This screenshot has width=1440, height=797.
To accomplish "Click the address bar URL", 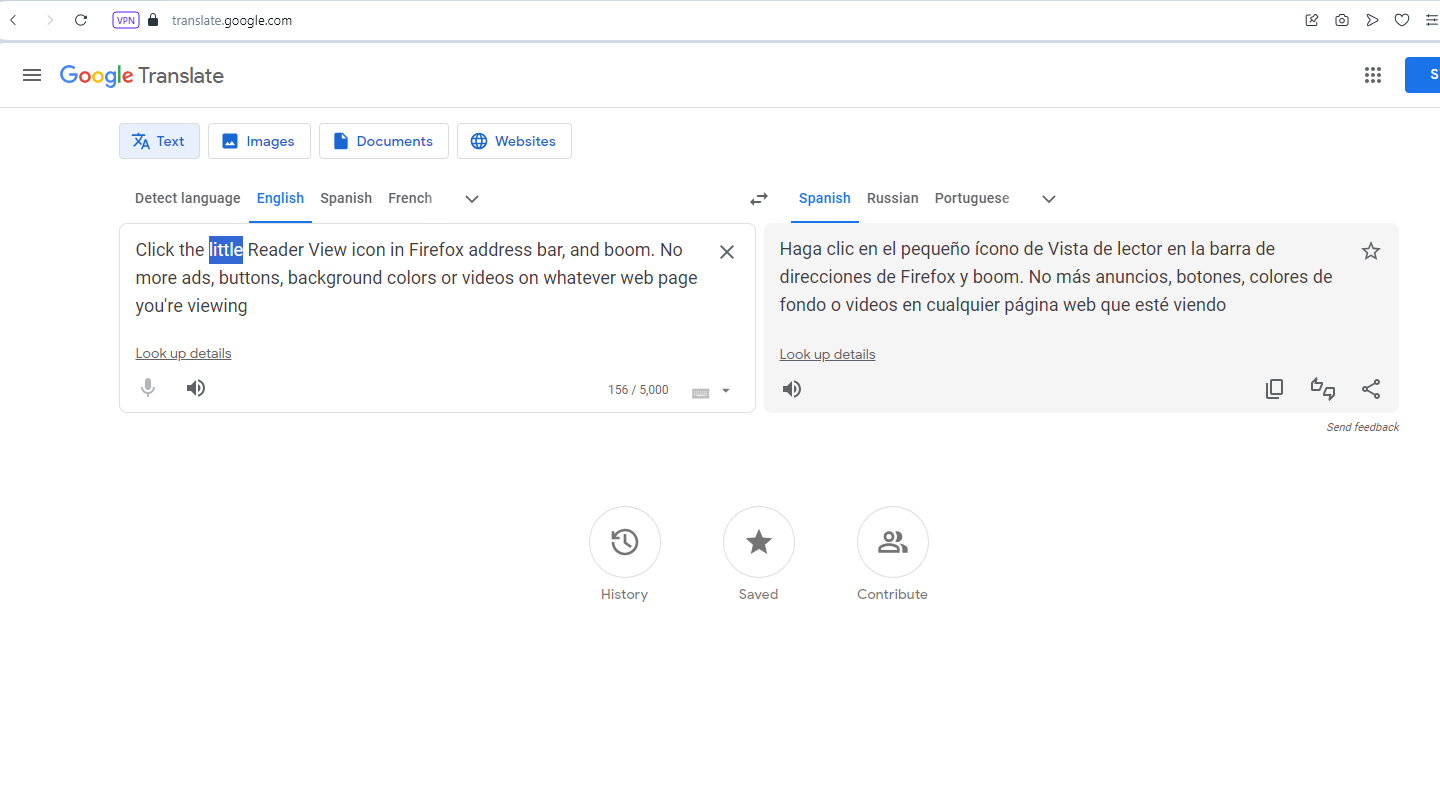I will [x=232, y=20].
